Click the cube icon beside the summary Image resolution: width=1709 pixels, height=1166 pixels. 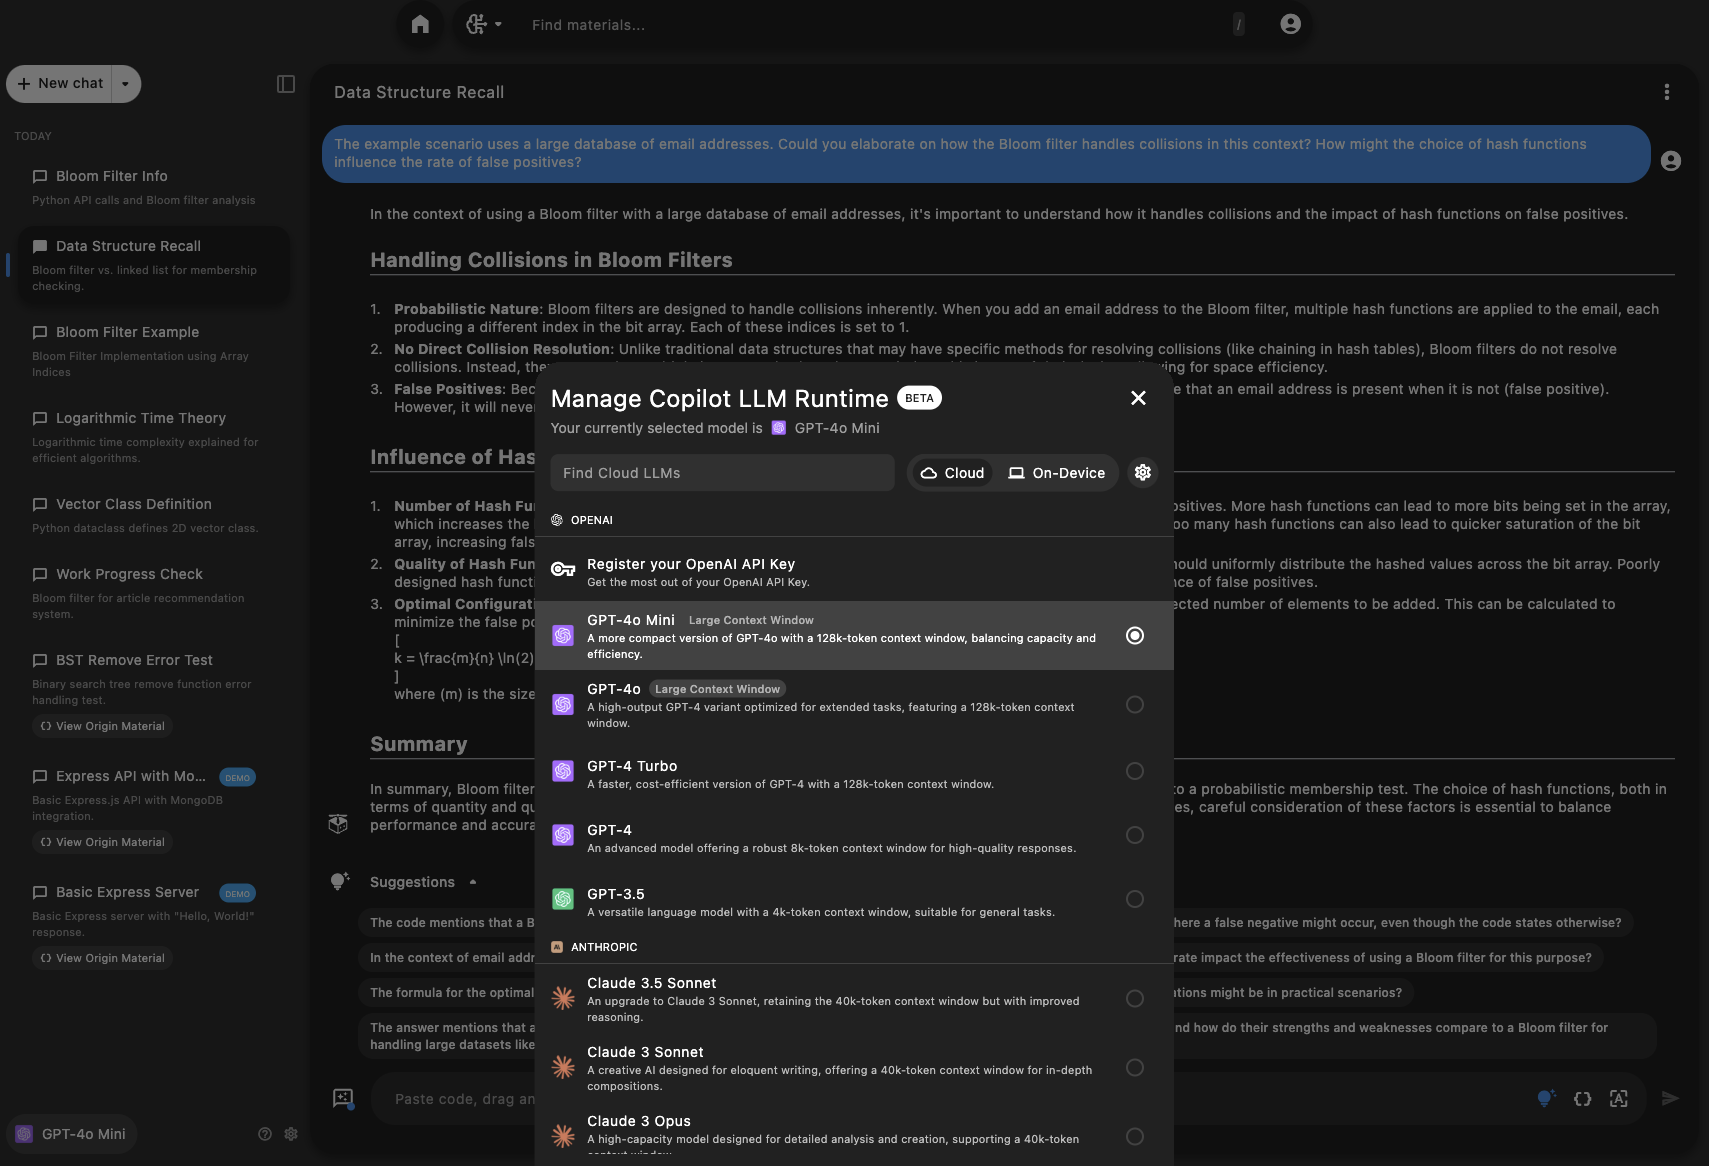(x=338, y=824)
